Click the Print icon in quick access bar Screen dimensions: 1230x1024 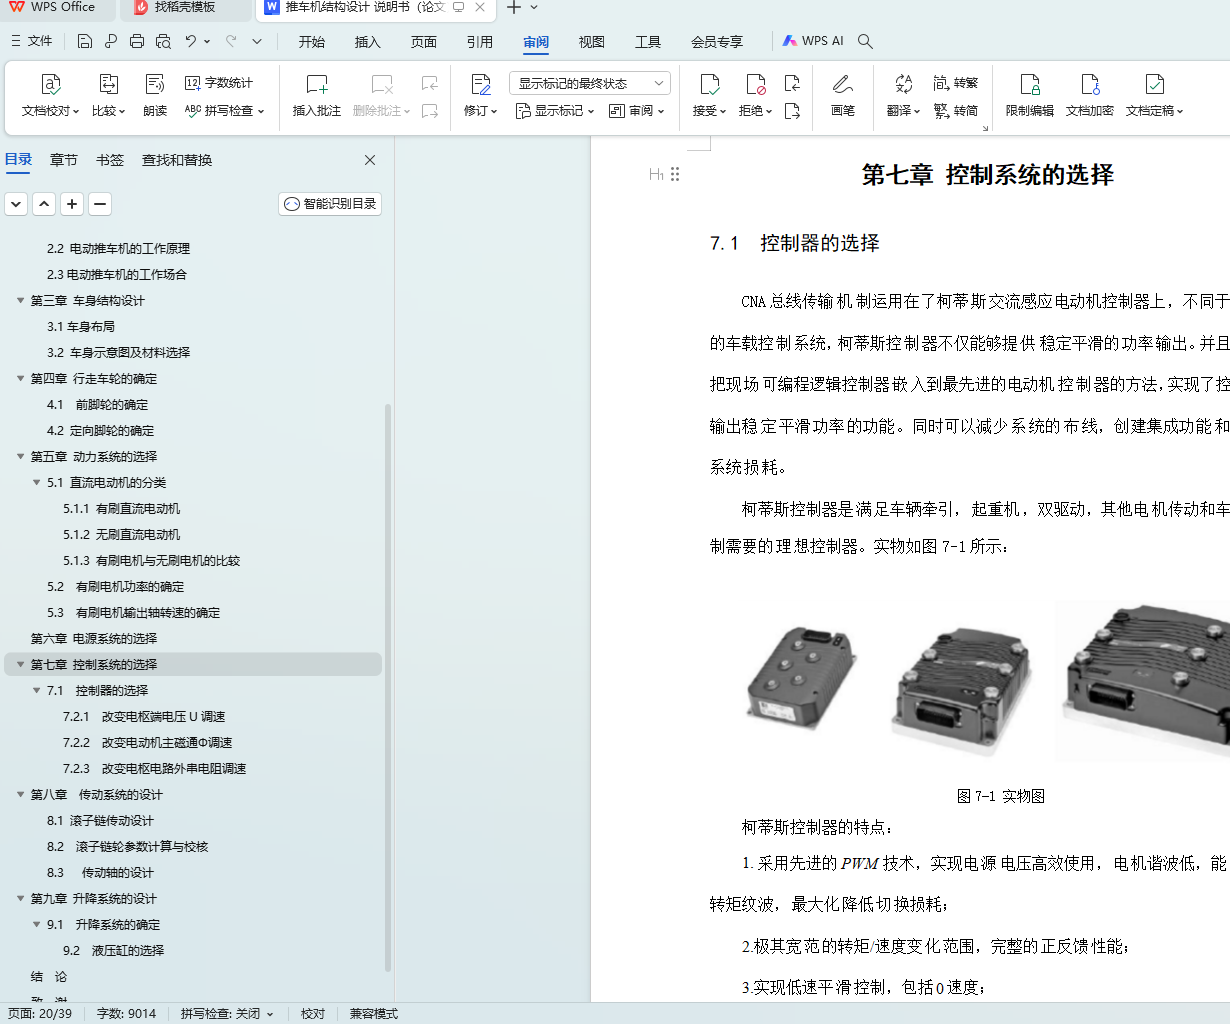137,41
